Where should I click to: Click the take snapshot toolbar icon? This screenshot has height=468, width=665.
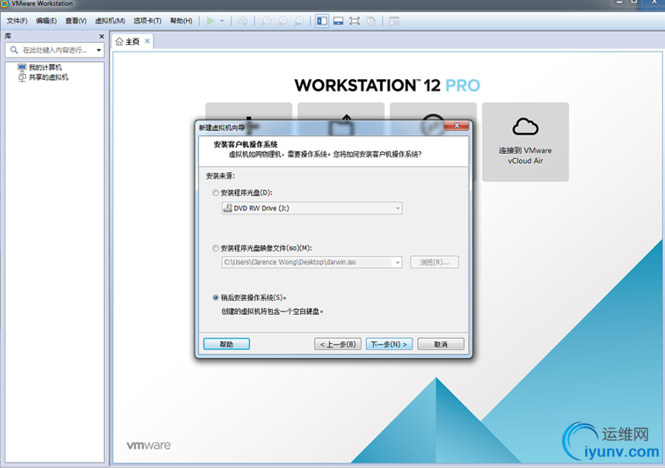[x=266, y=21]
